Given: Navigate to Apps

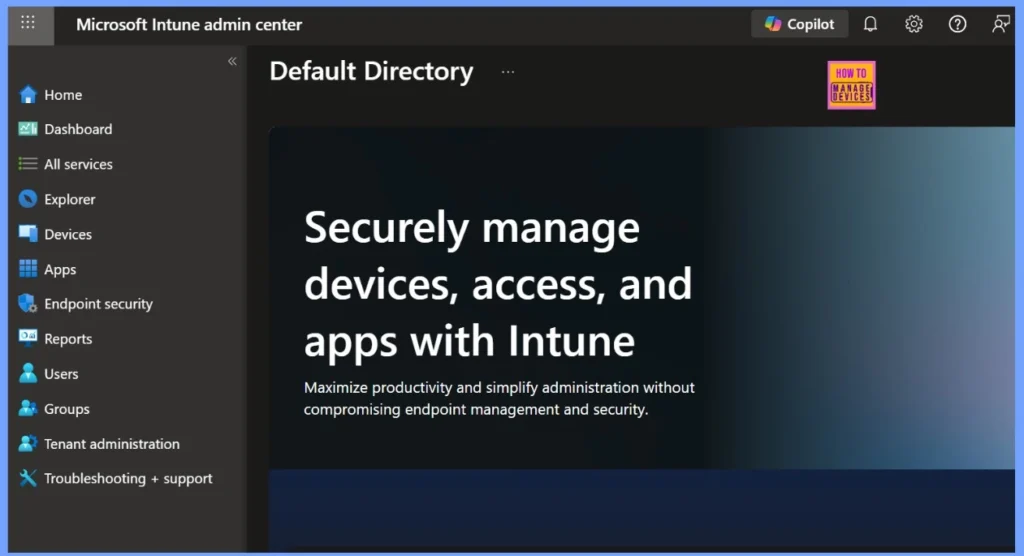Looking at the screenshot, I should pos(60,269).
